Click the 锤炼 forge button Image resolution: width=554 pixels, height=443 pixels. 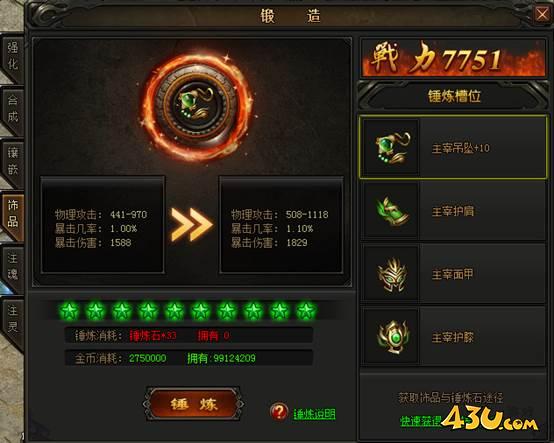(193, 404)
